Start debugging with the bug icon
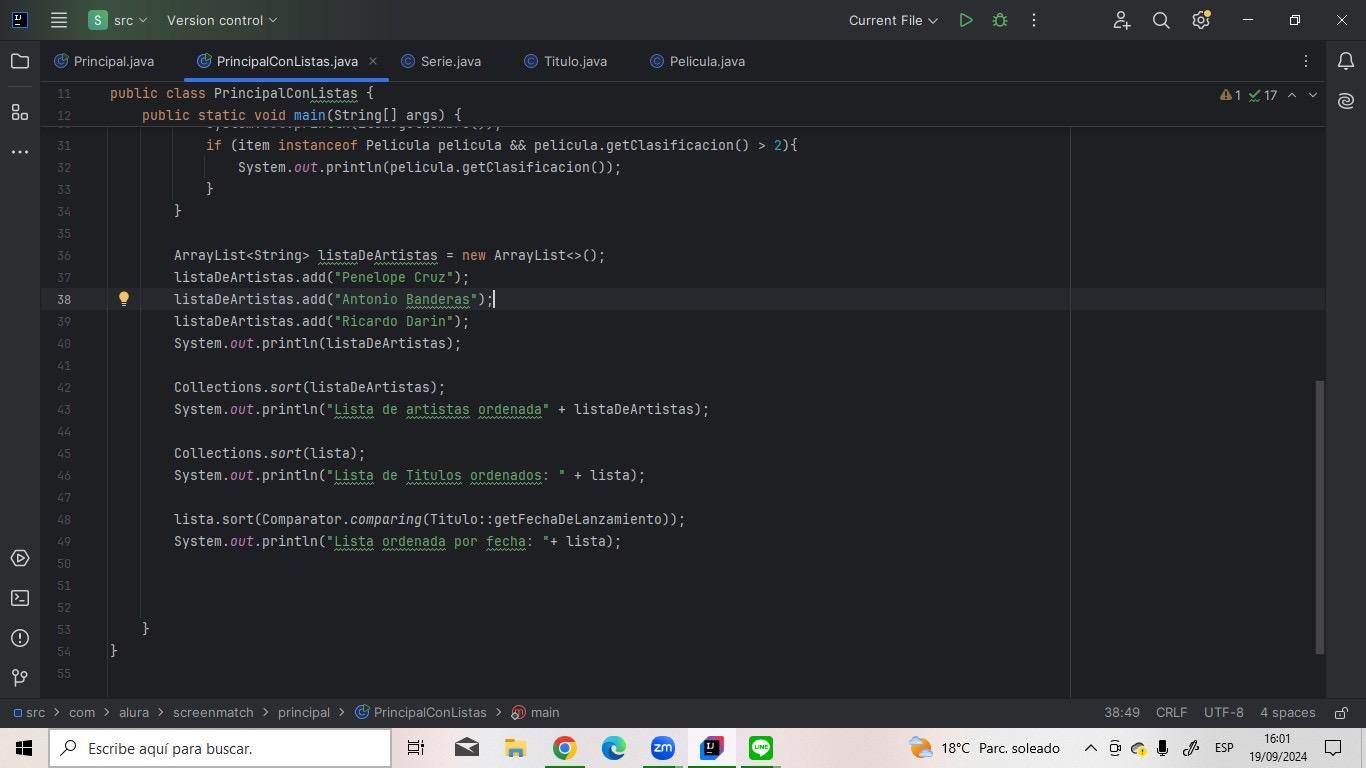The width and height of the screenshot is (1366, 768). click(999, 20)
